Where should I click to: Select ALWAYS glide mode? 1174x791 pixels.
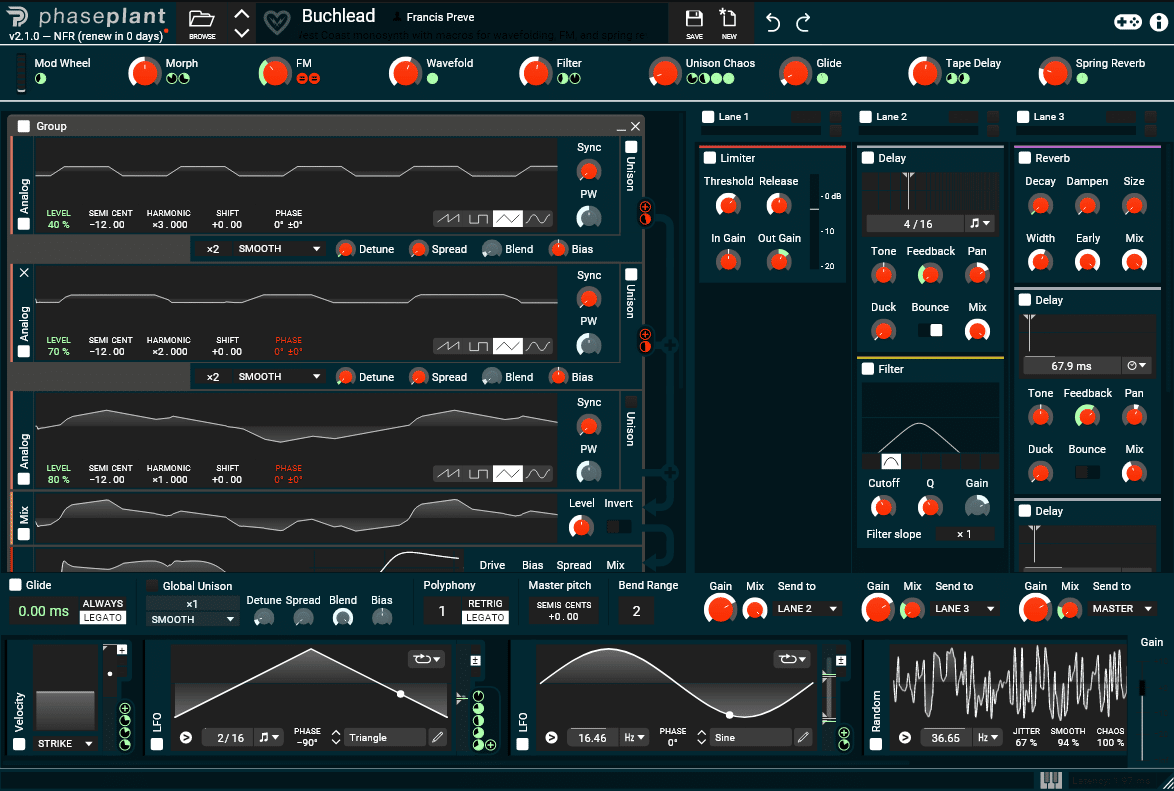click(103, 604)
